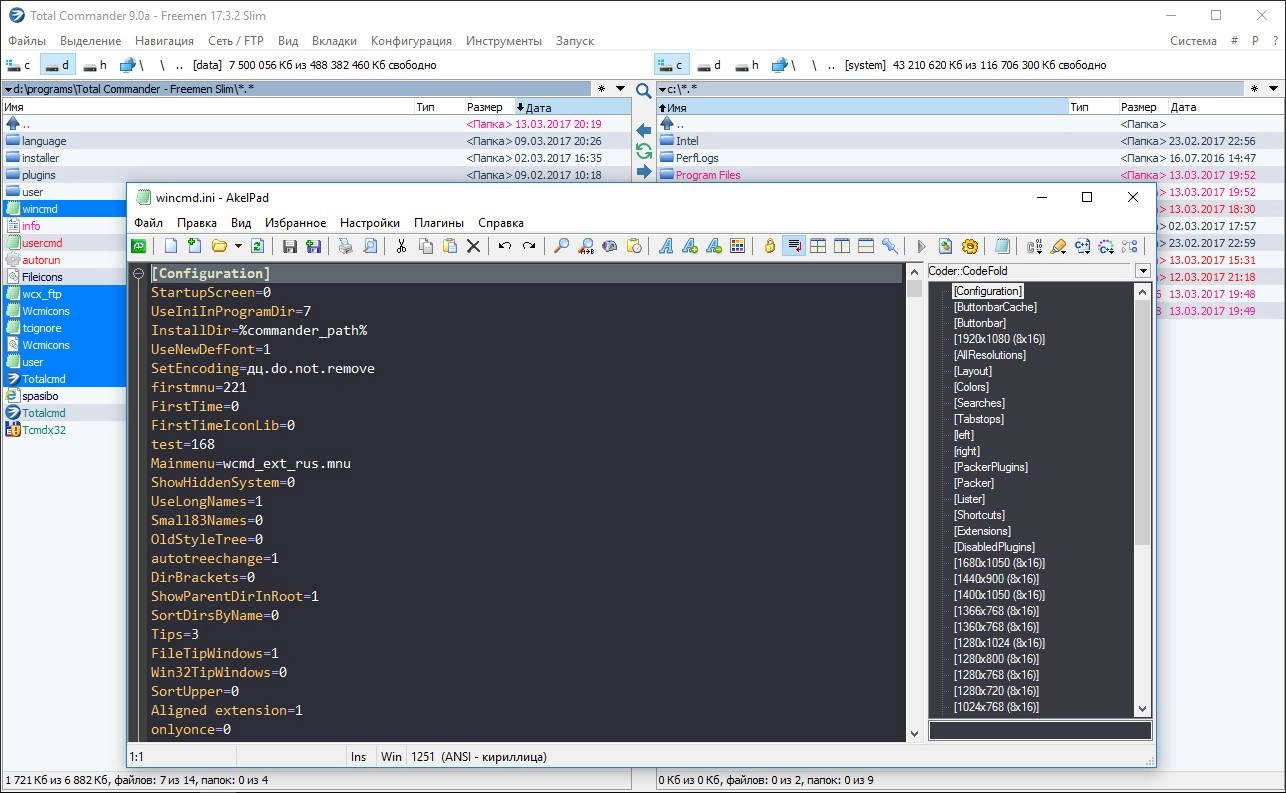Redo the edit in AkelPad toolbar
Viewport: 1286px width, 793px height.
click(529, 246)
